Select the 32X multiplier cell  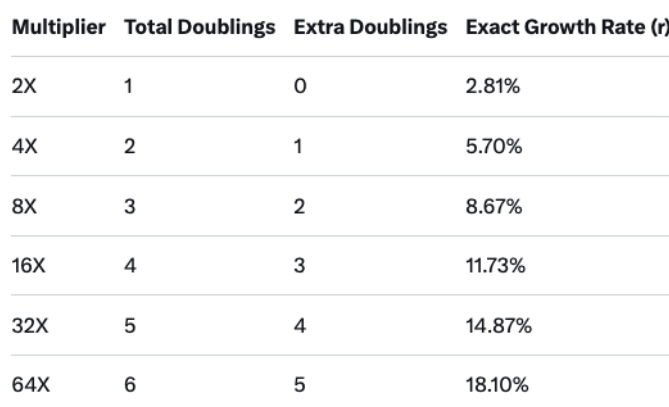click(28, 326)
